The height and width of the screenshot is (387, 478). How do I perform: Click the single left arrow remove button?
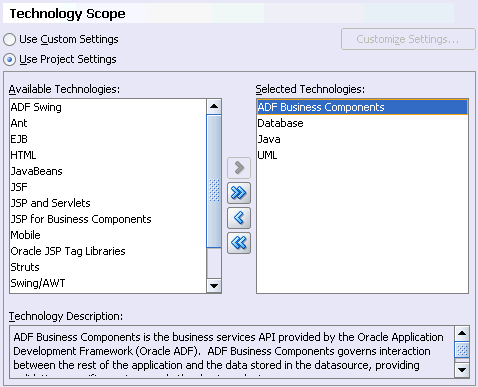click(x=239, y=218)
